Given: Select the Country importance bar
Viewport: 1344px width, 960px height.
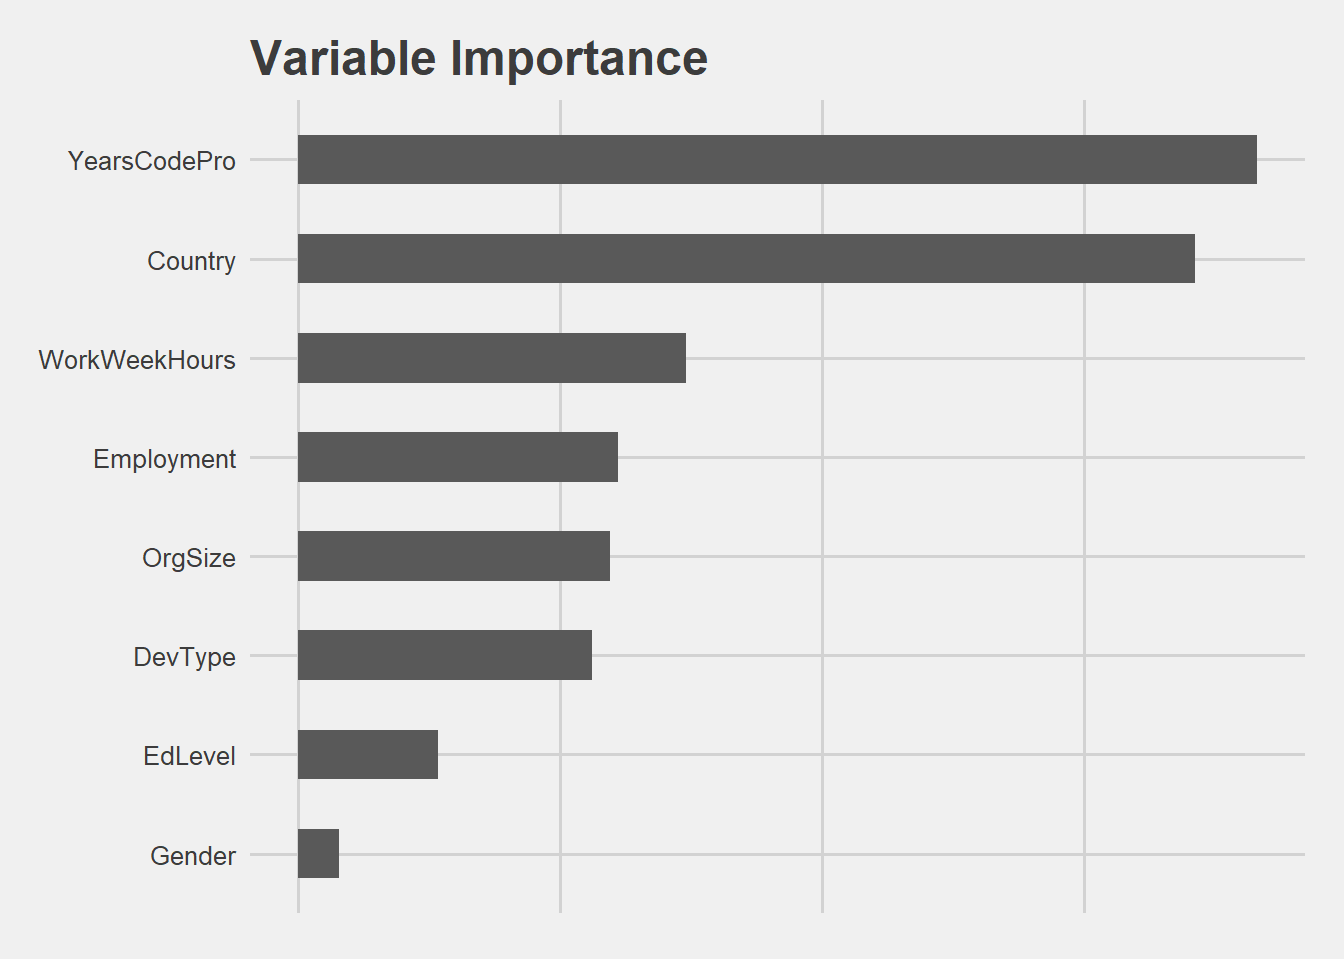Looking at the screenshot, I should pyautogui.click(x=746, y=258).
